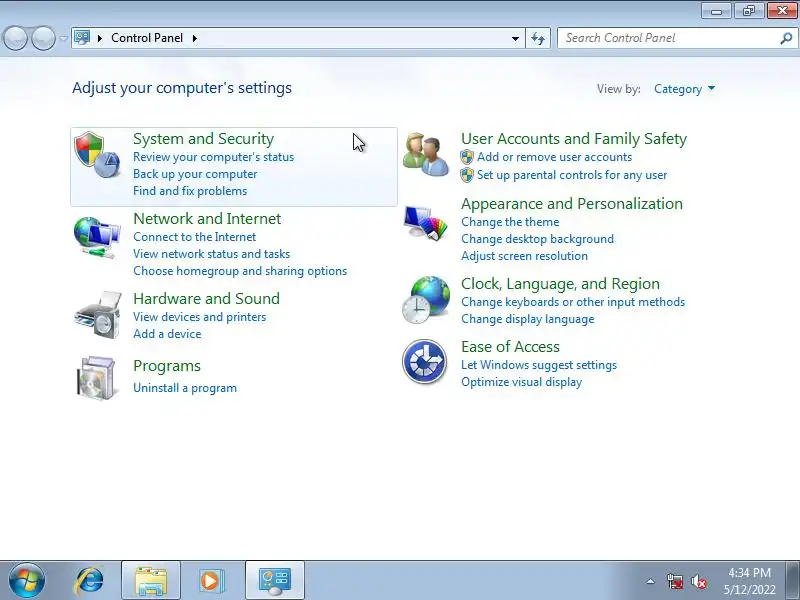Open Find and fix problems
This screenshot has width=800, height=600.
(x=190, y=191)
